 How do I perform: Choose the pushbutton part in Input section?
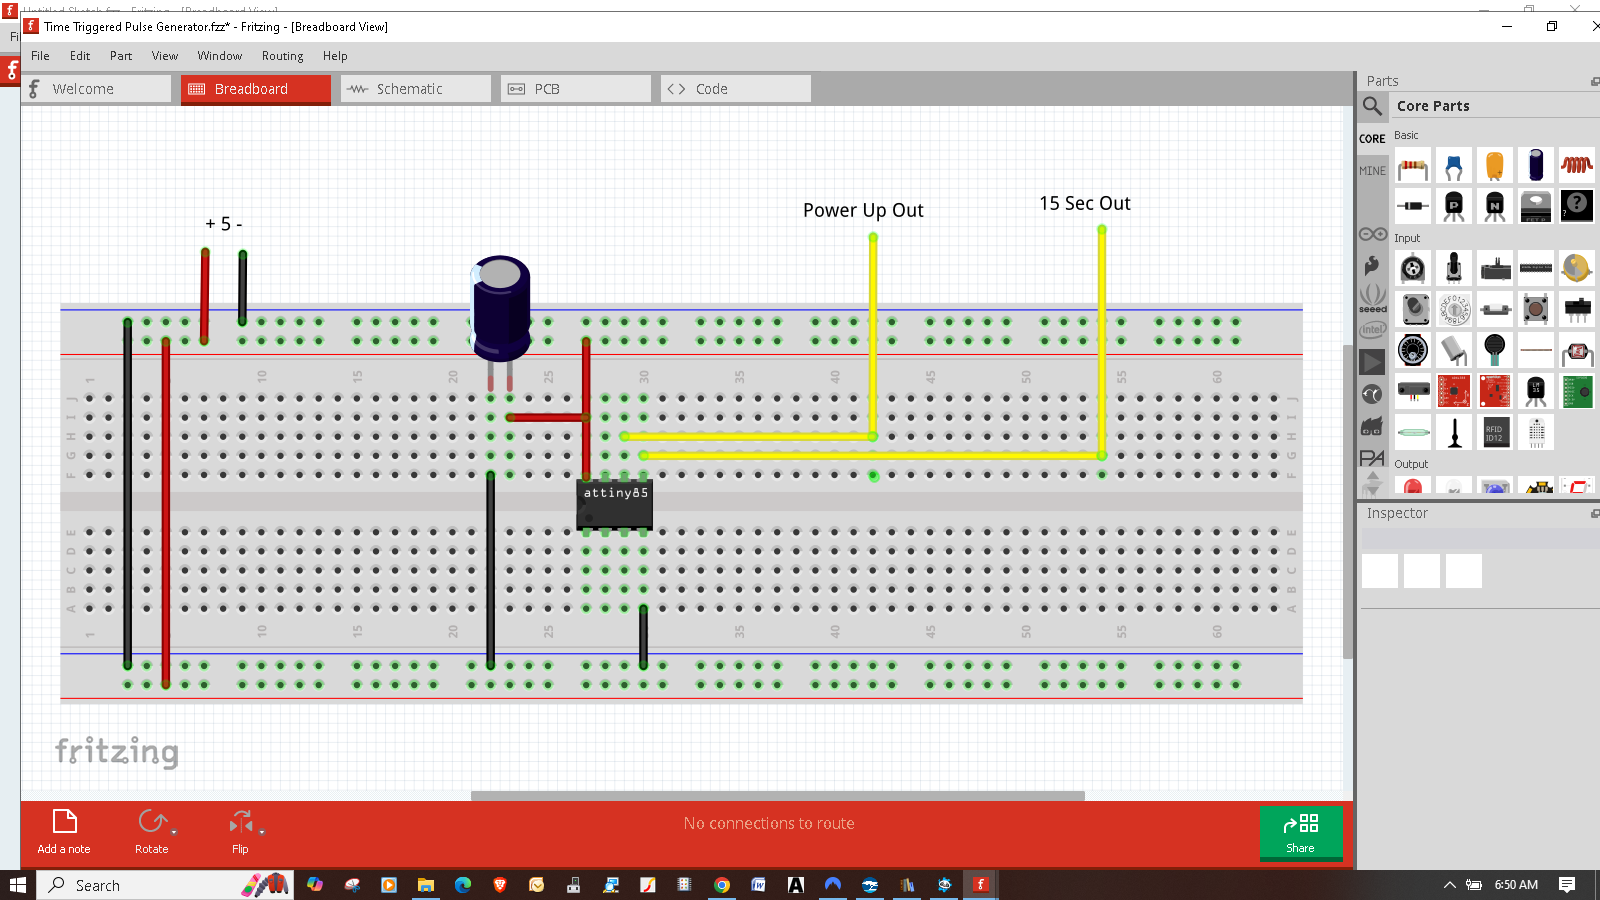1536,309
